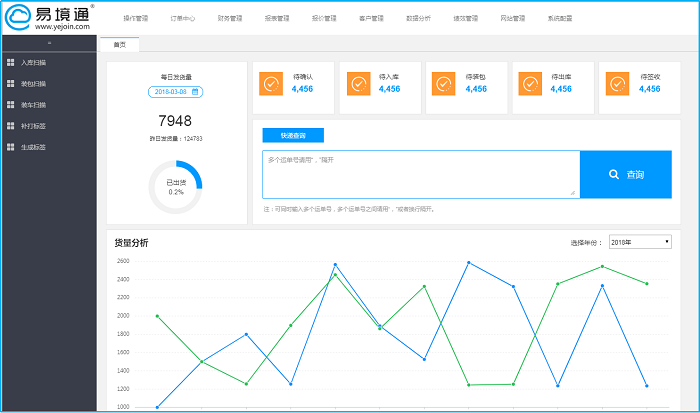
Task: Click the 快速查询 button
Action: (293, 135)
